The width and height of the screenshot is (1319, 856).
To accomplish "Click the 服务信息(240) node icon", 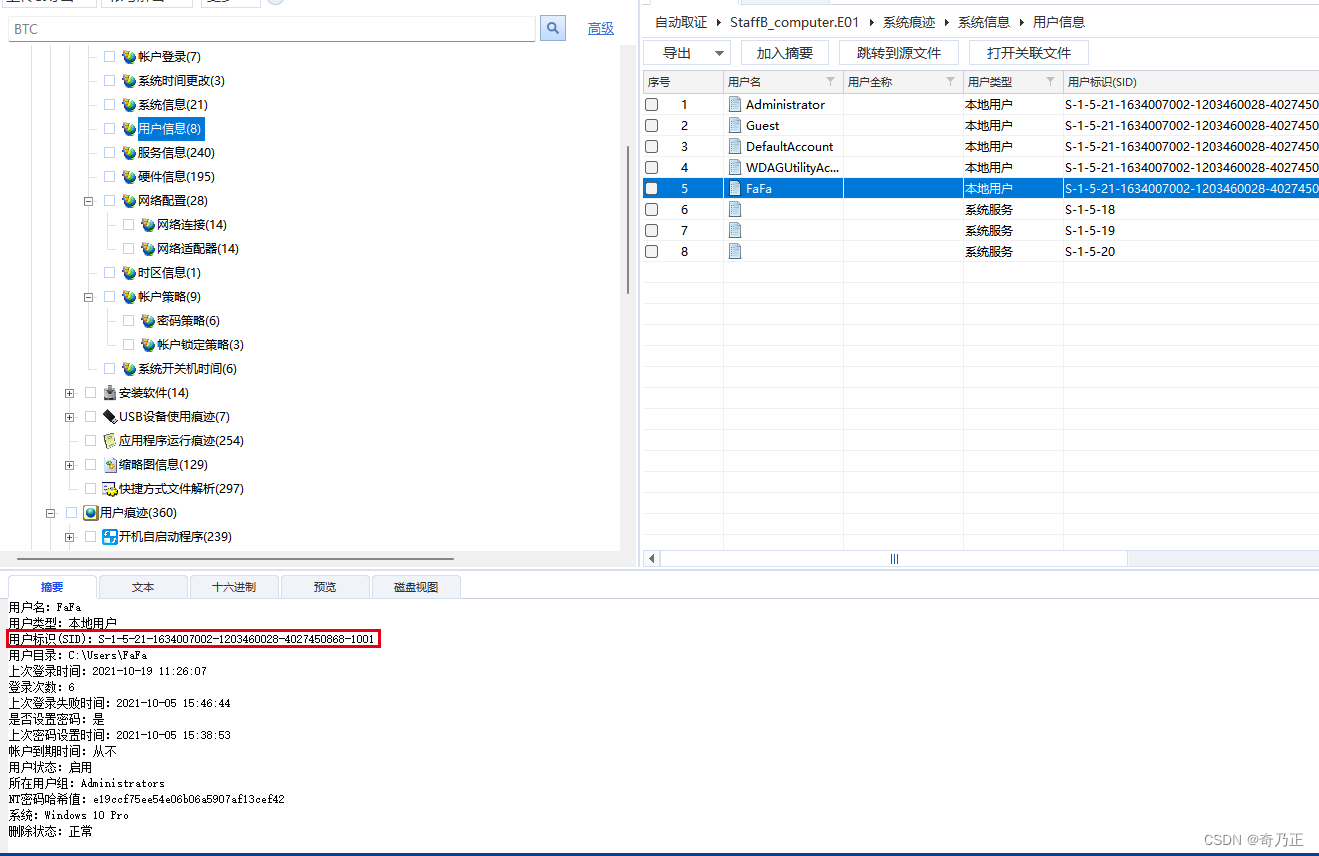I will (x=129, y=153).
